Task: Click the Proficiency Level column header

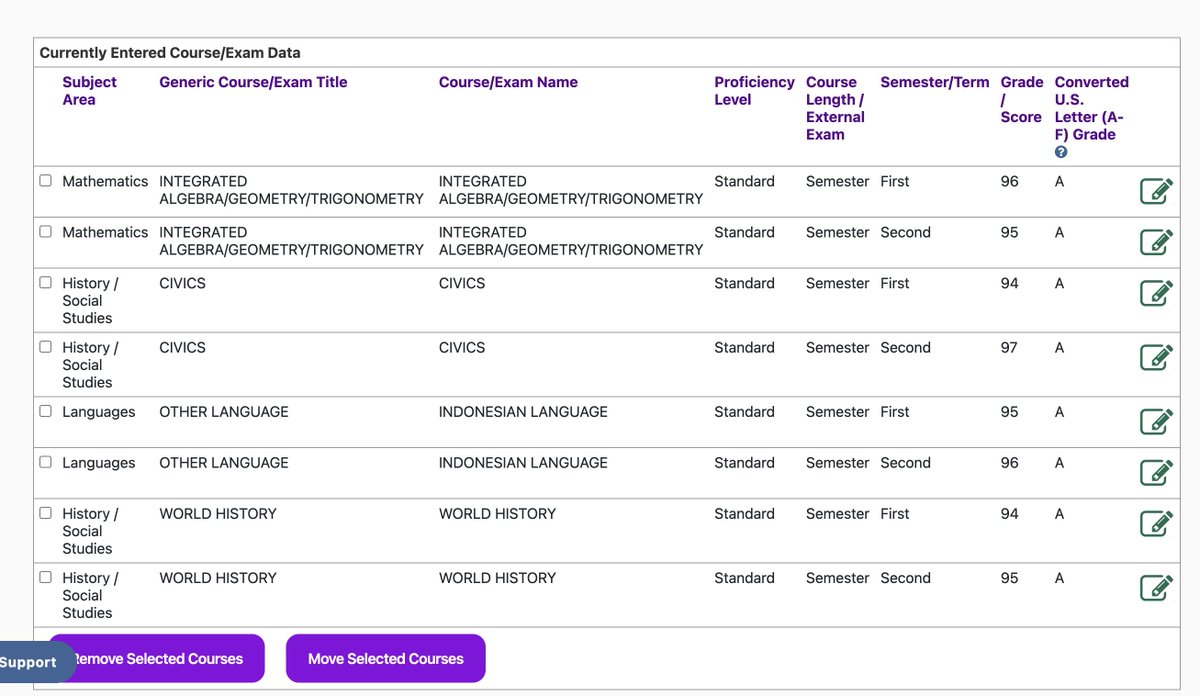Action: click(x=754, y=91)
